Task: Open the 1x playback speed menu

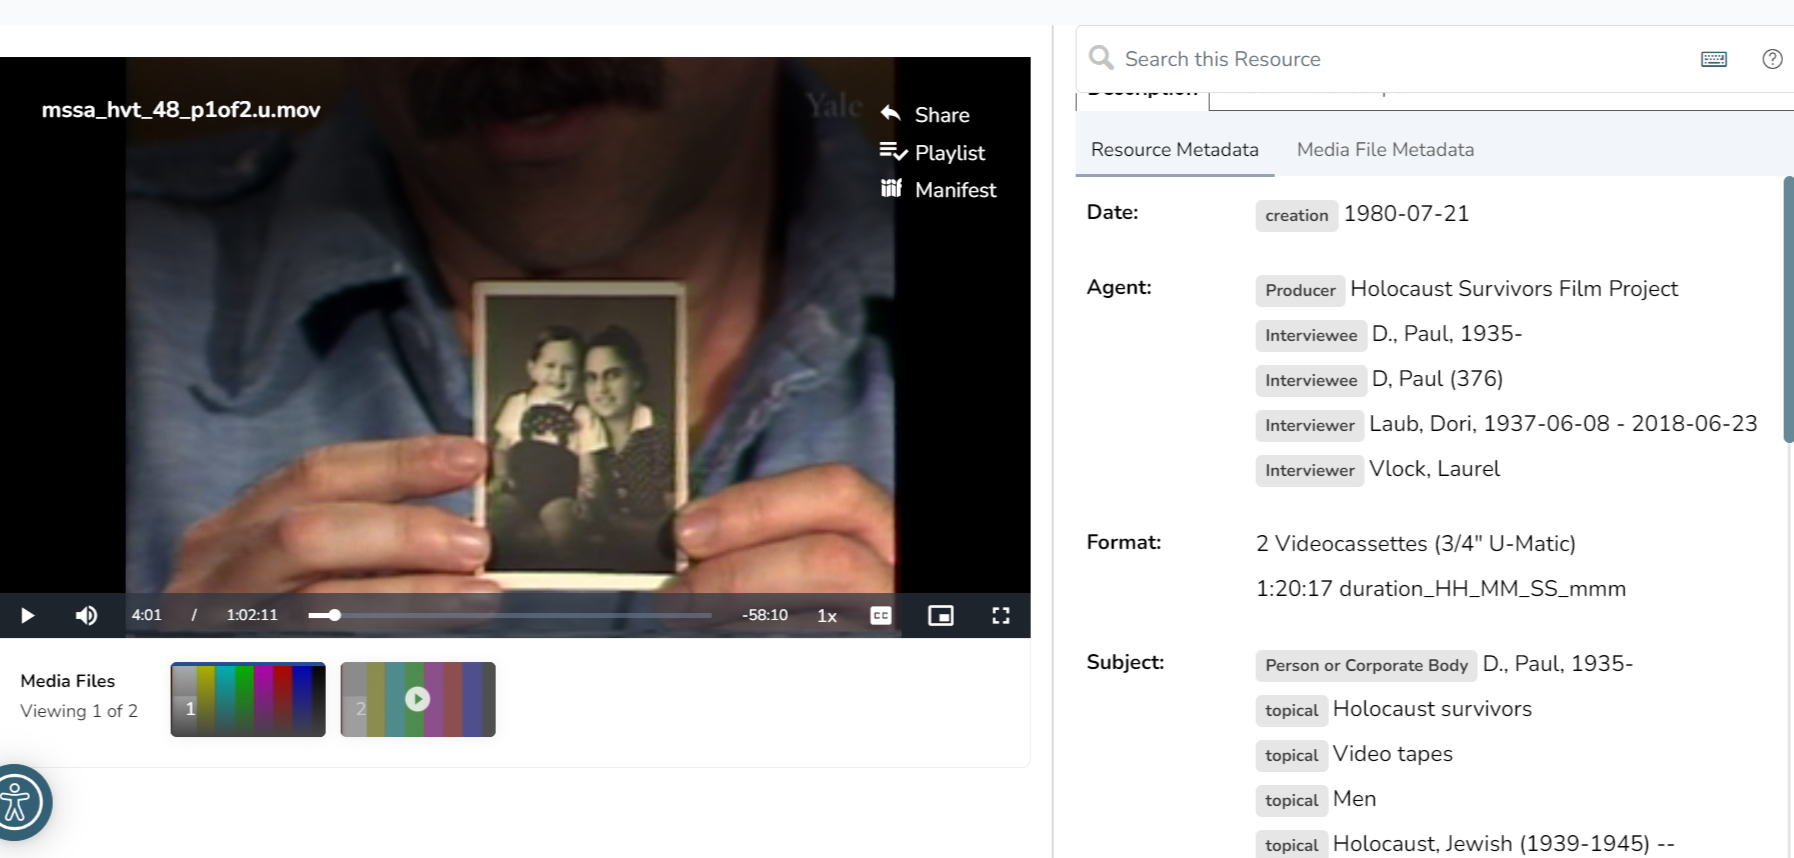Action: tap(827, 616)
